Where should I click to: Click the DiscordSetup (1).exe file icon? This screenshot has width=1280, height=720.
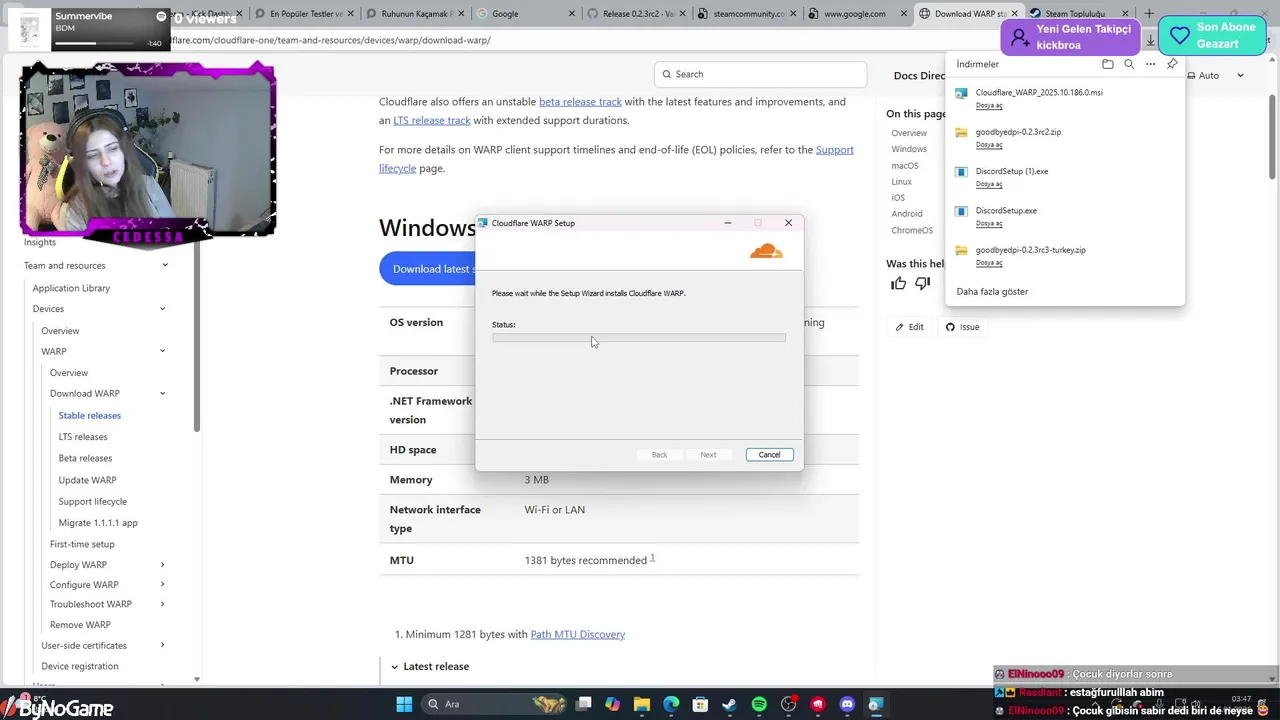(961, 172)
